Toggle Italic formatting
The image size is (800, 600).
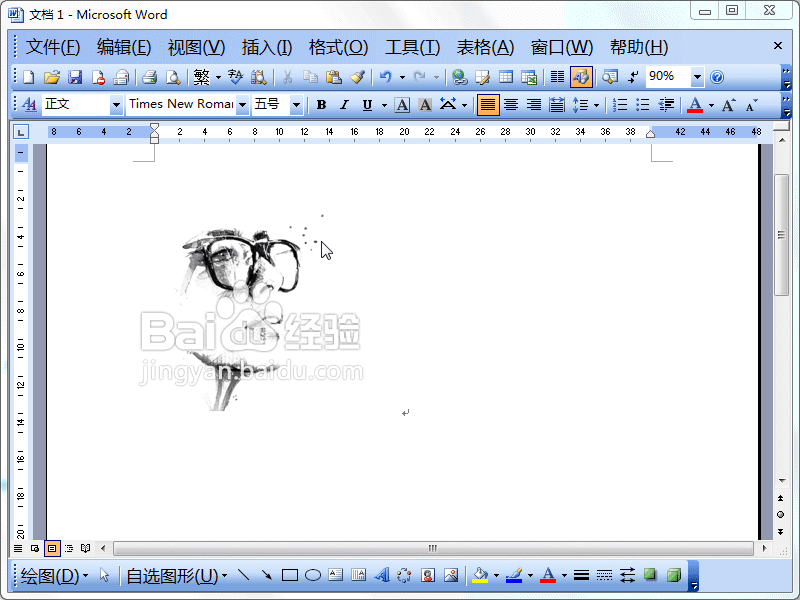pos(344,105)
